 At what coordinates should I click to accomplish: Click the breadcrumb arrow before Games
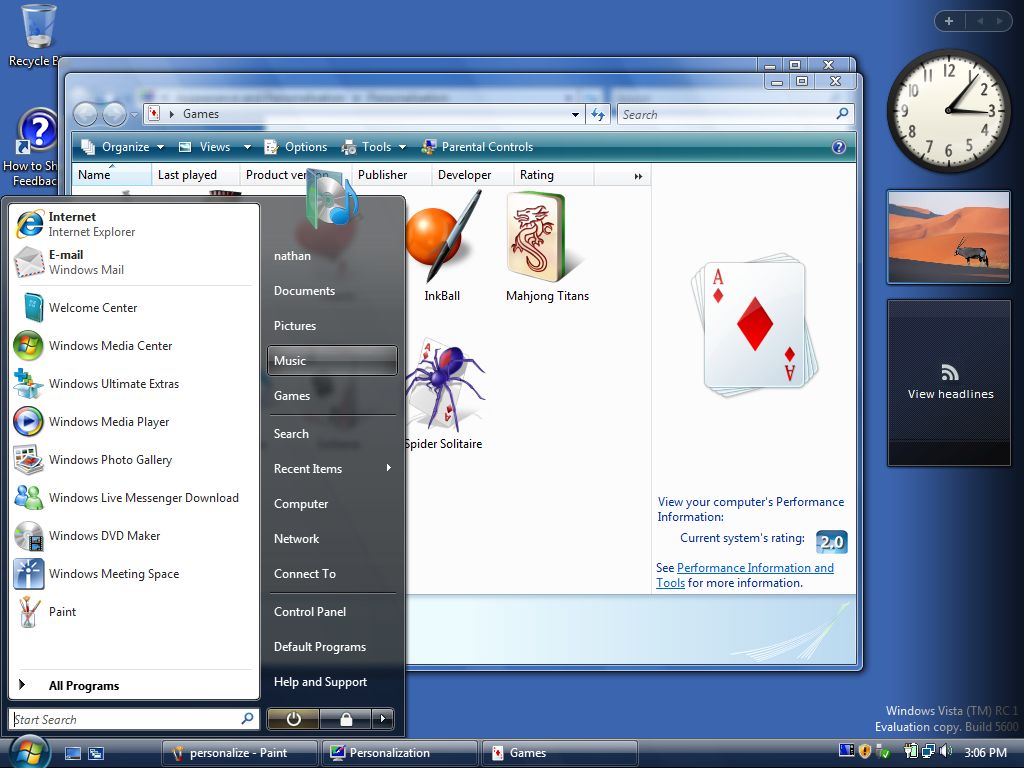pos(172,114)
